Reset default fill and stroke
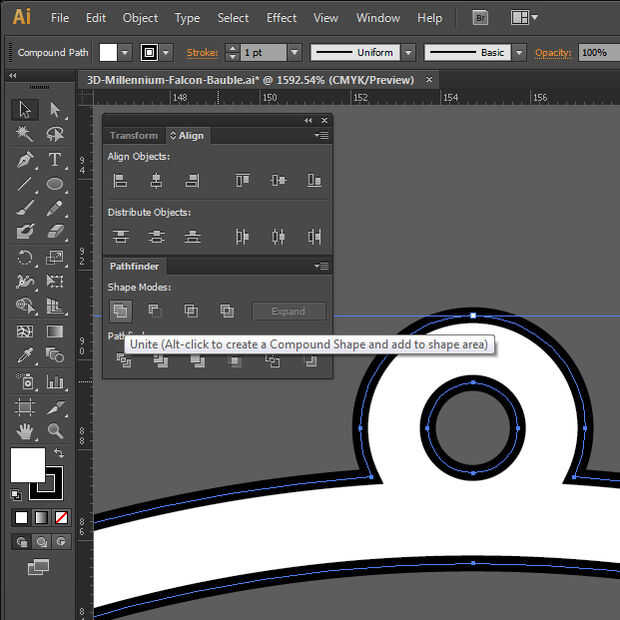This screenshot has height=620, width=620. click(x=16, y=494)
